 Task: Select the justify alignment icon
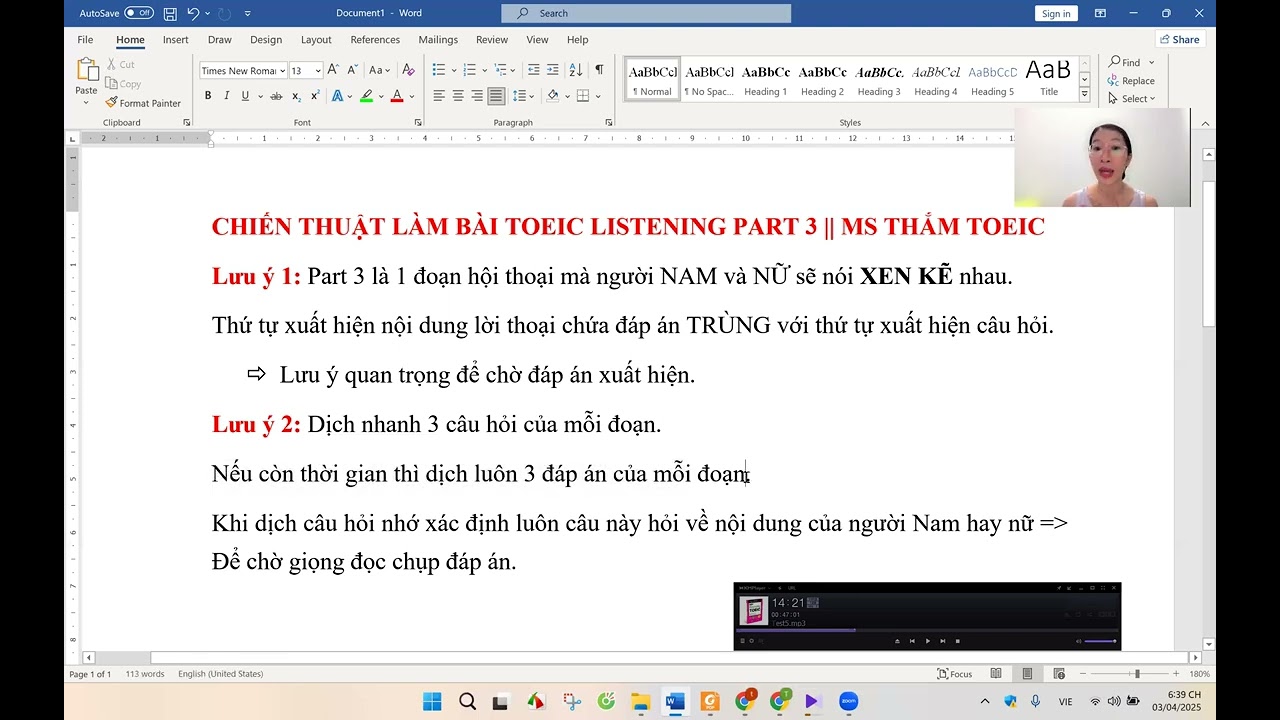pyautogui.click(x=496, y=96)
